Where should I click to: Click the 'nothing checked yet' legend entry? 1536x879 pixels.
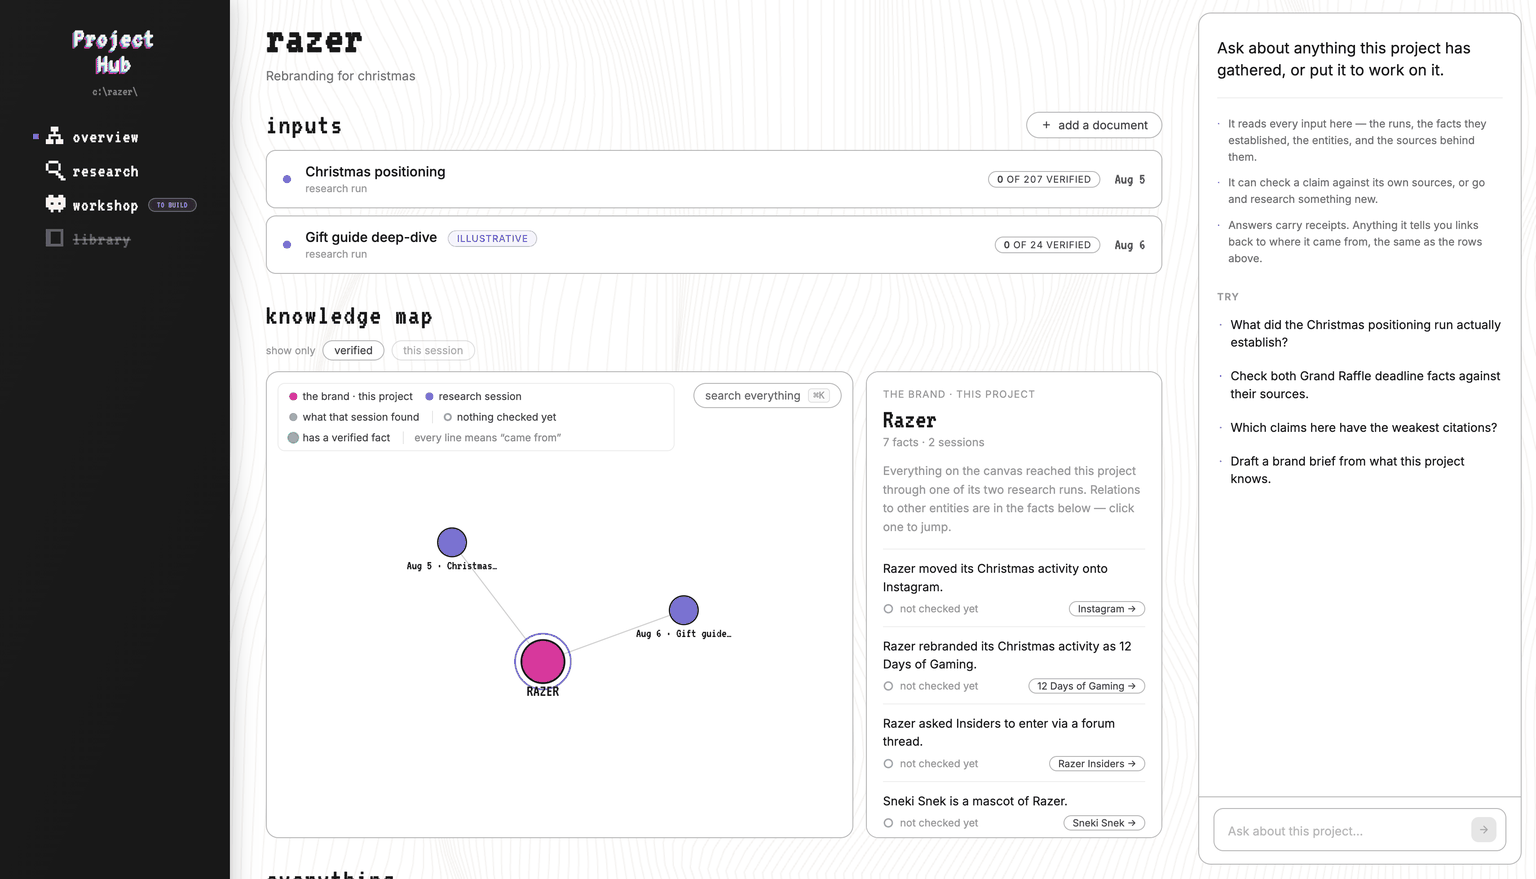coord(500,417)
